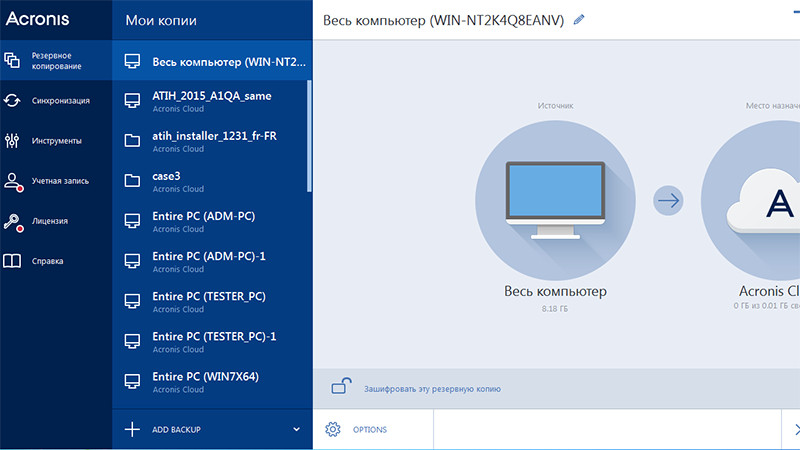The height and width of the screenshot is (450, 800).
Task: Click the 8.18 ГБ size text
Action: (555, 309)
